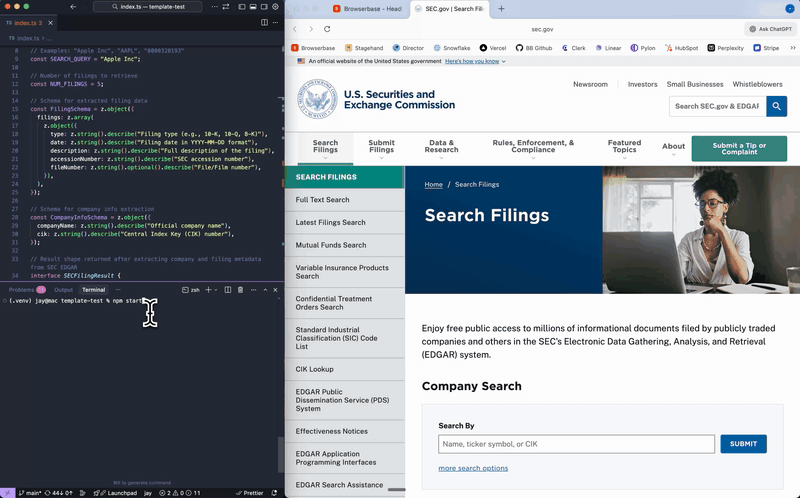Open the Whistleblowers link
Viewport: 800px width, 498px height.
pos(757,84)
